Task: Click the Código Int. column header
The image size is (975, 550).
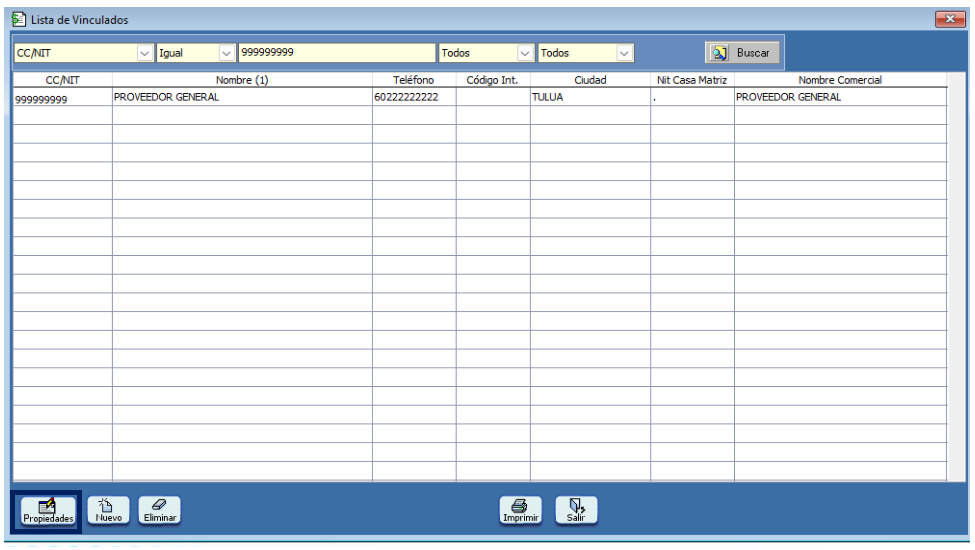Action: tap(492, 80)
